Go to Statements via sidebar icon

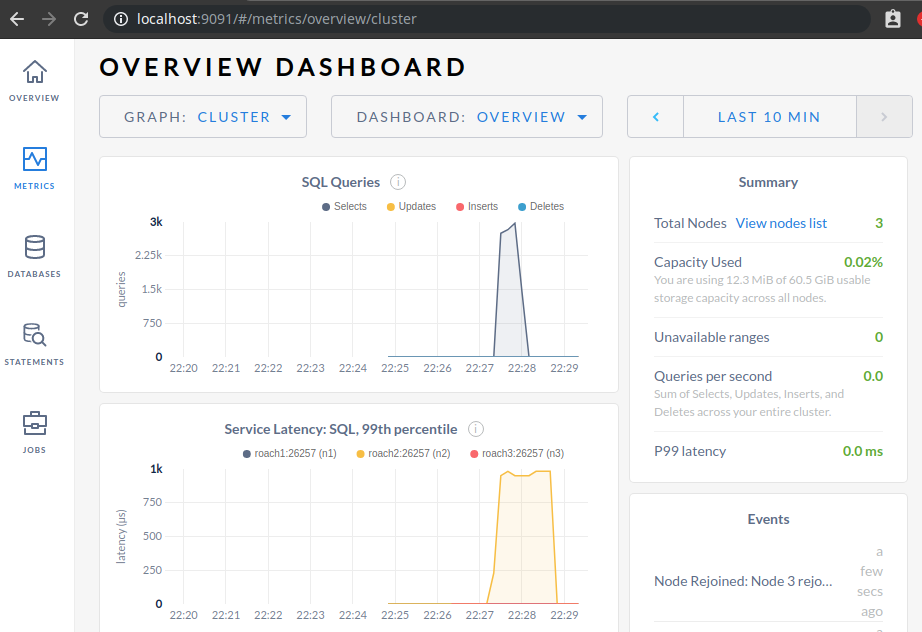(x=35, y=335)
